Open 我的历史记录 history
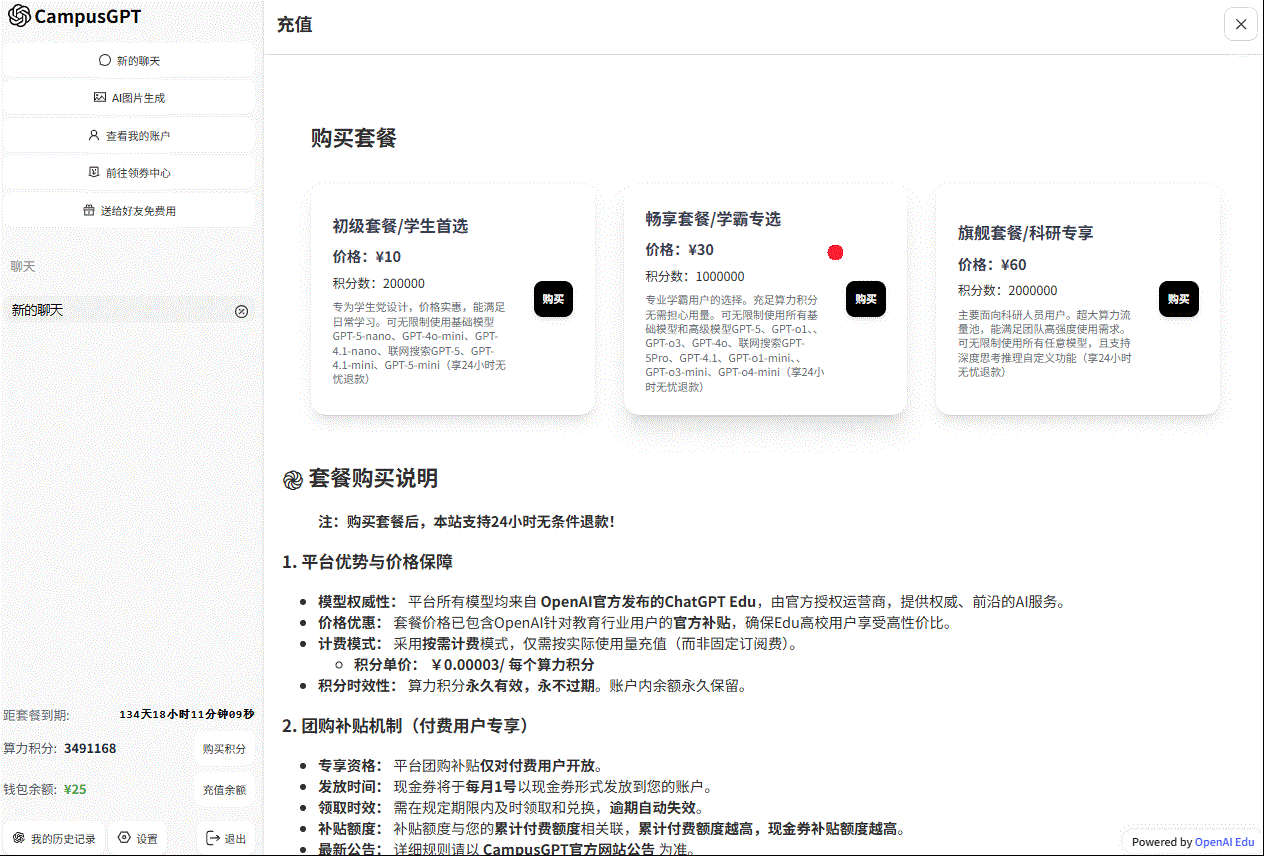Image resolution: width=1264 pixels, height=856 pixels. click(54, 839)
